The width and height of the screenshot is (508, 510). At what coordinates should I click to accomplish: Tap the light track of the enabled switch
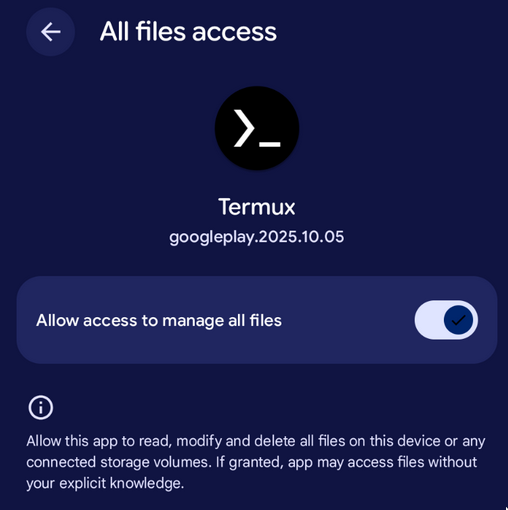[x=428, y=320]
